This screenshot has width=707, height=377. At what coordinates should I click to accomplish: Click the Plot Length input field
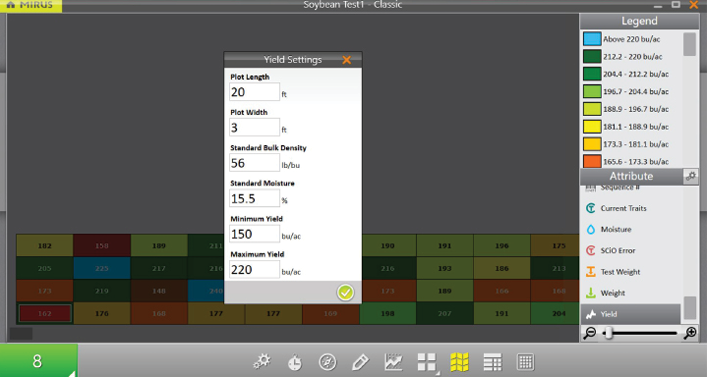(254, 92)
